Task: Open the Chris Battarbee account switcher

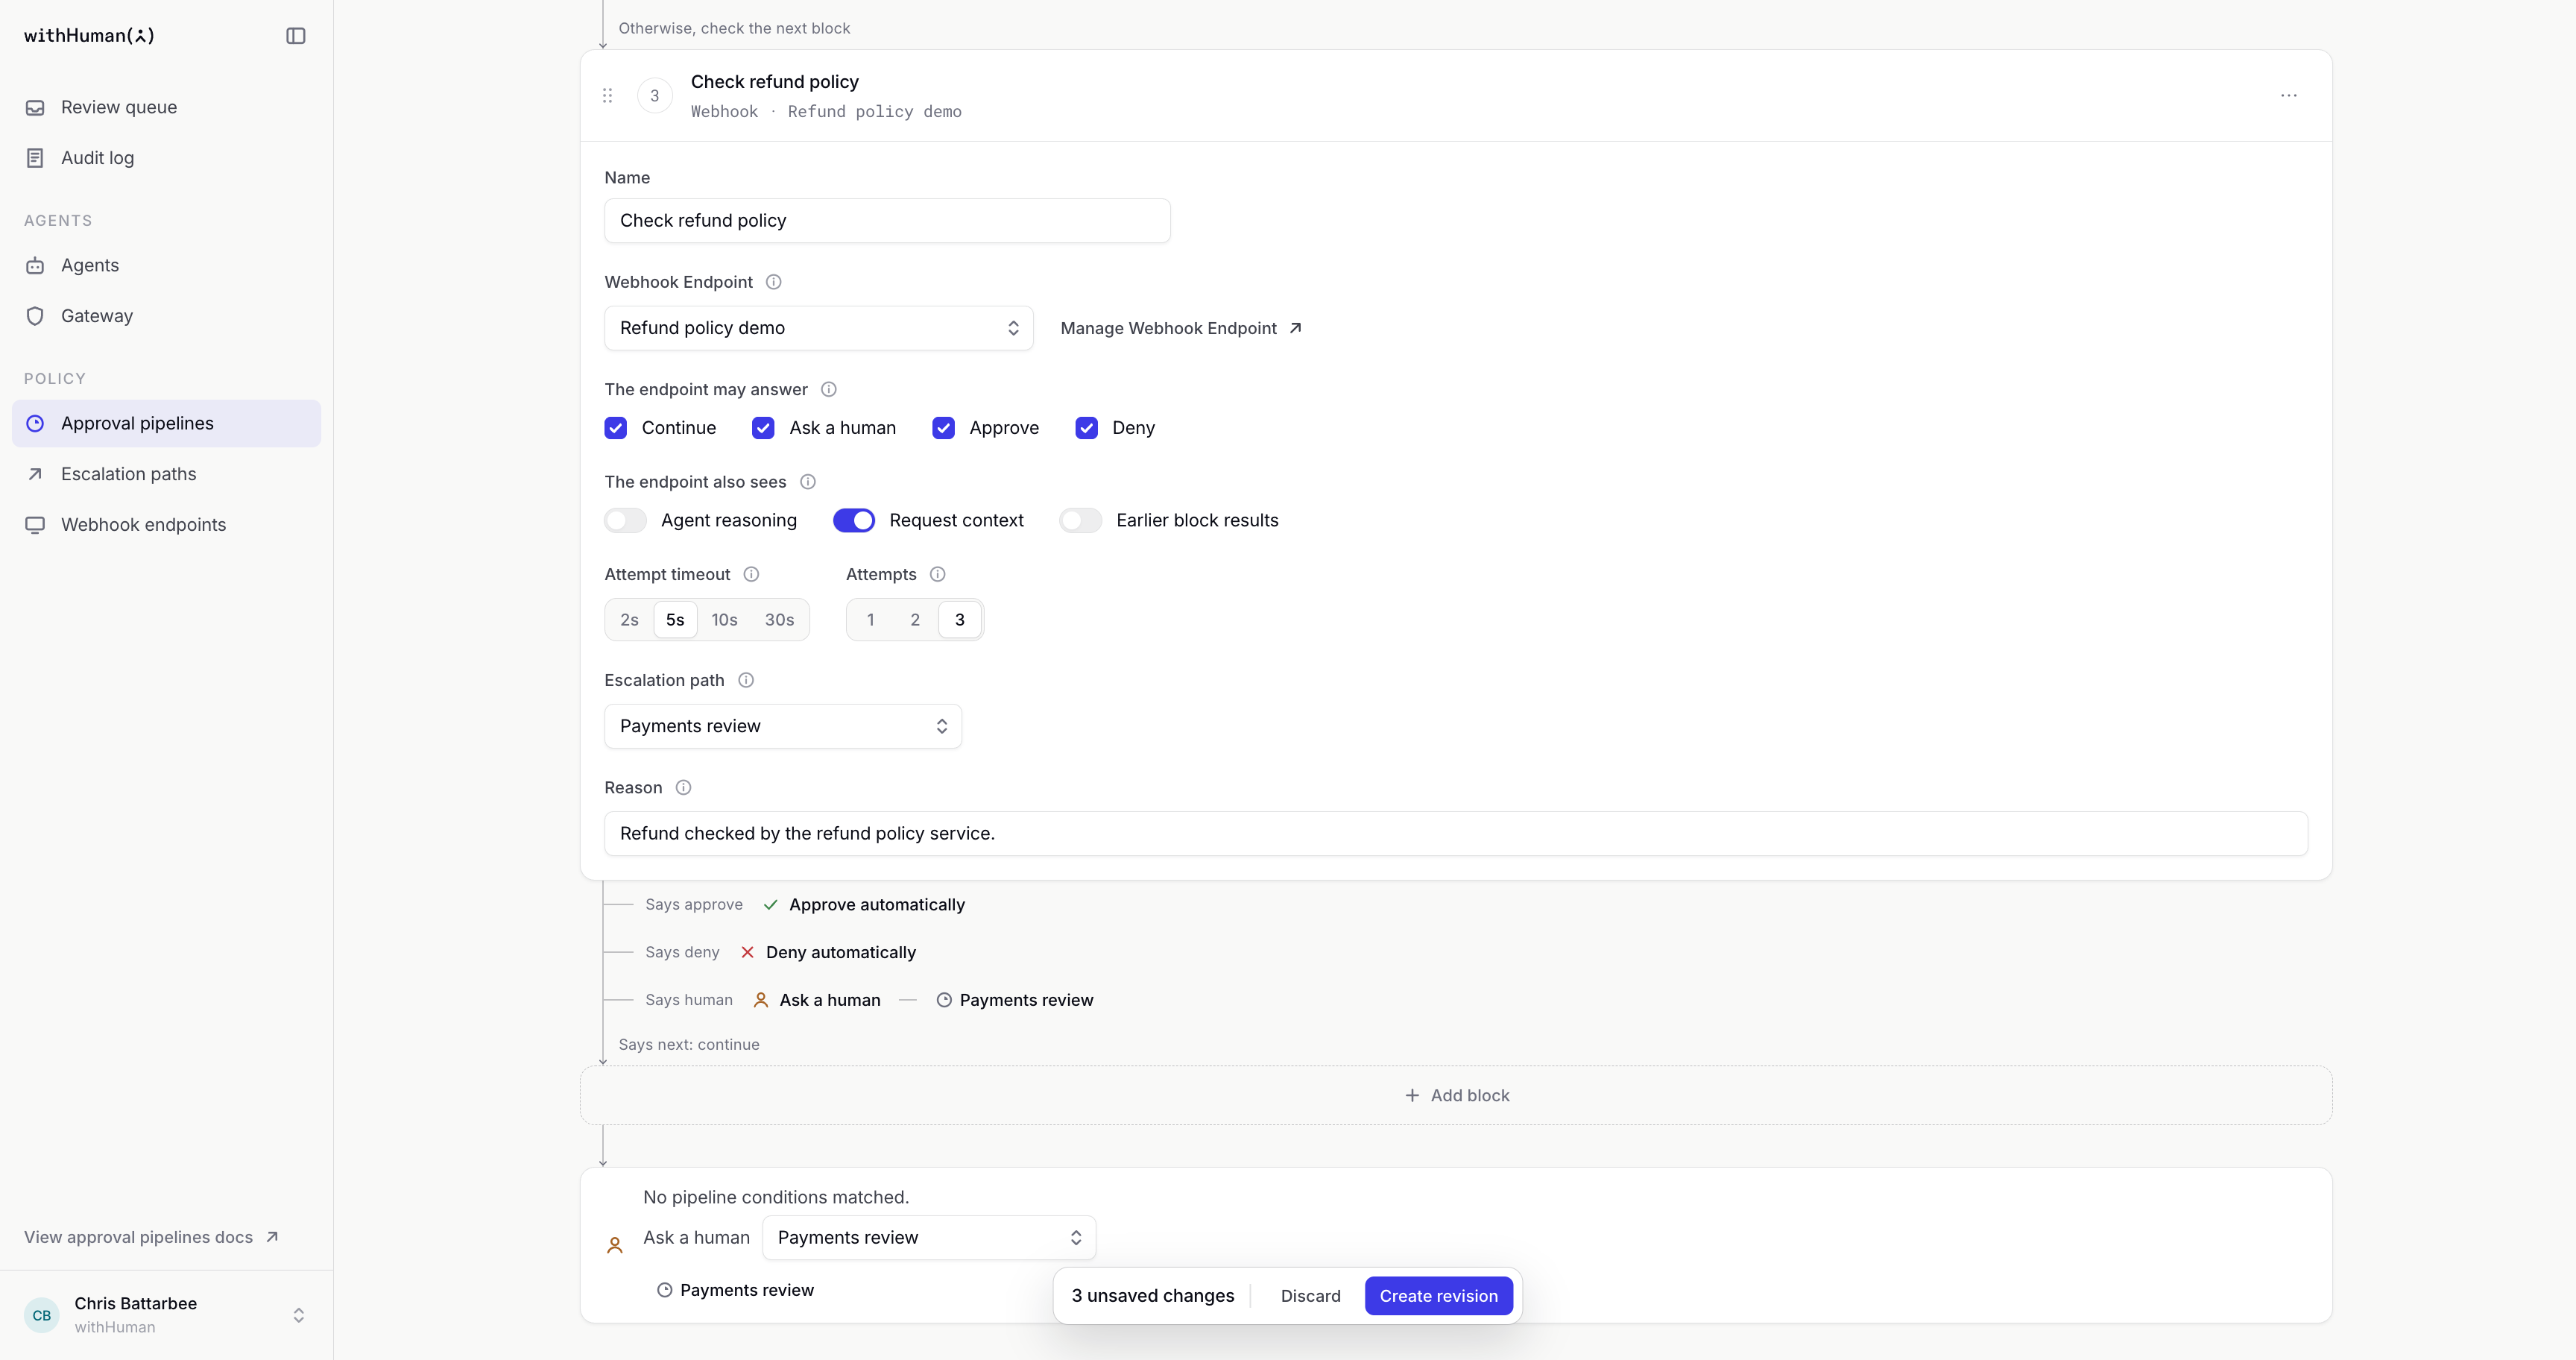Action: coord(166,1314)
